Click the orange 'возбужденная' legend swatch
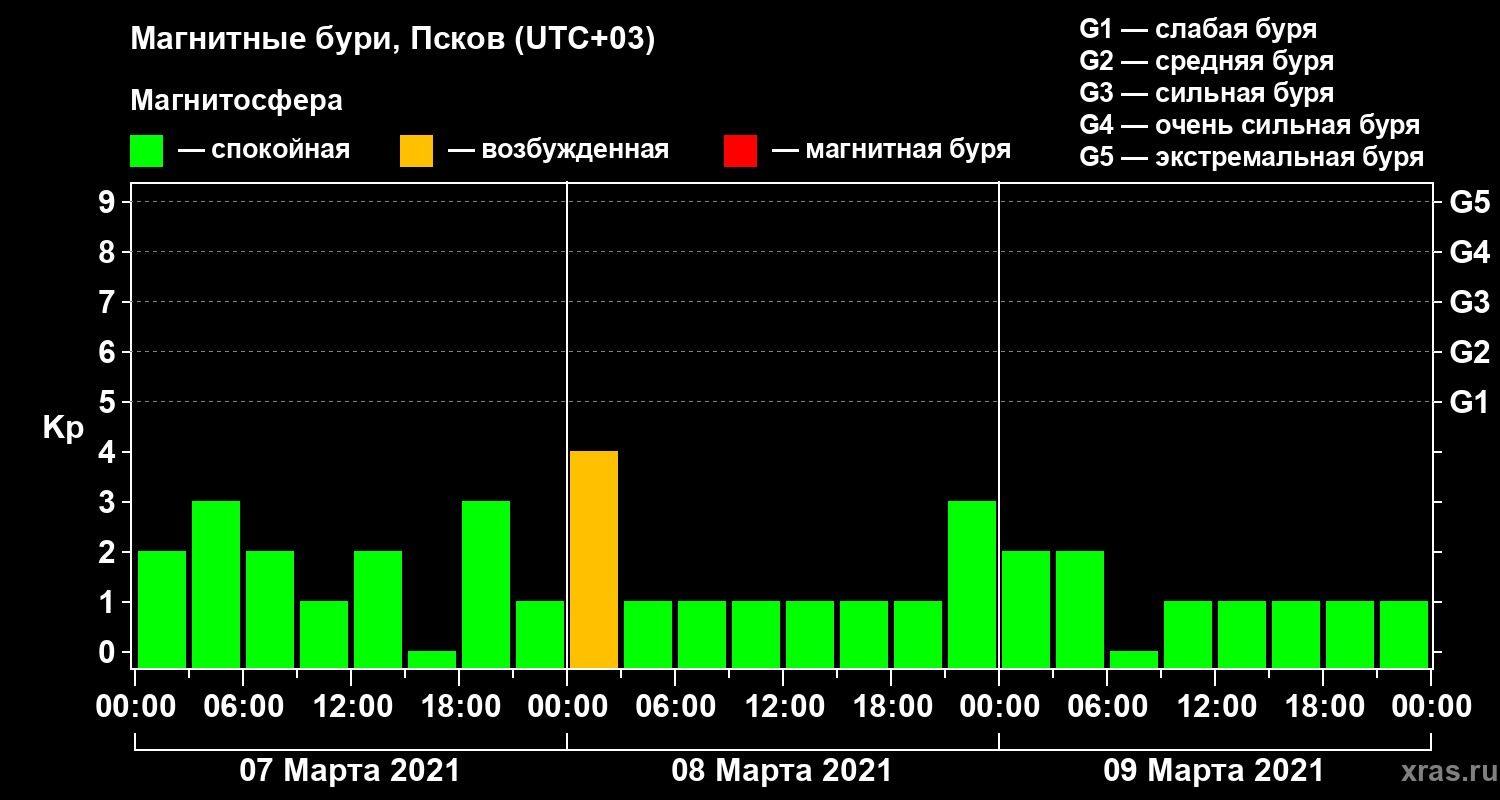 click(x=416, y=151)
